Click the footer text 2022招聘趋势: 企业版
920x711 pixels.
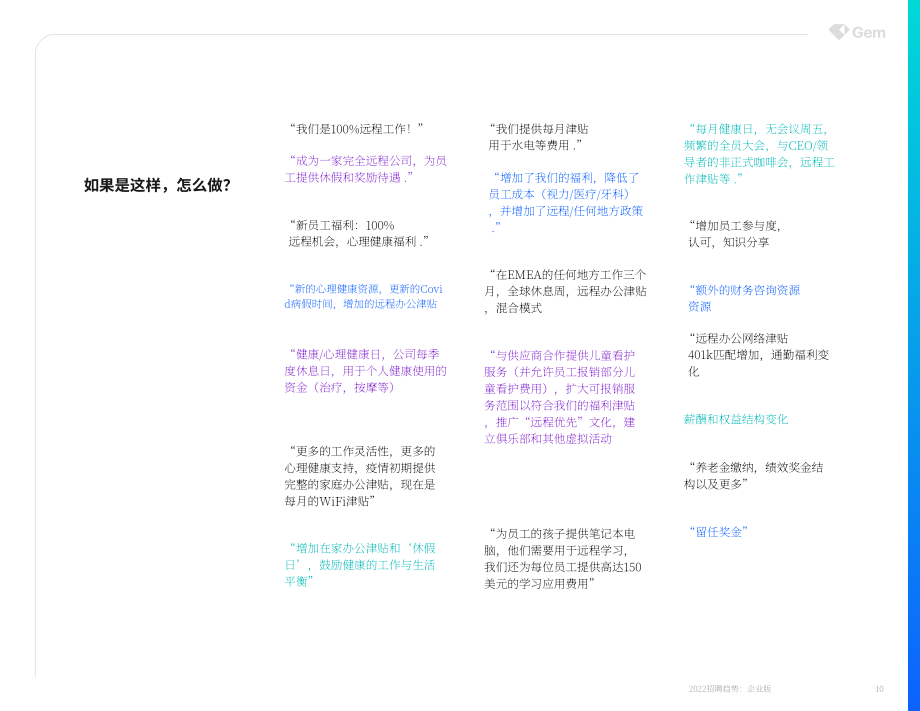pyautogui.click(x=730, y=689)
